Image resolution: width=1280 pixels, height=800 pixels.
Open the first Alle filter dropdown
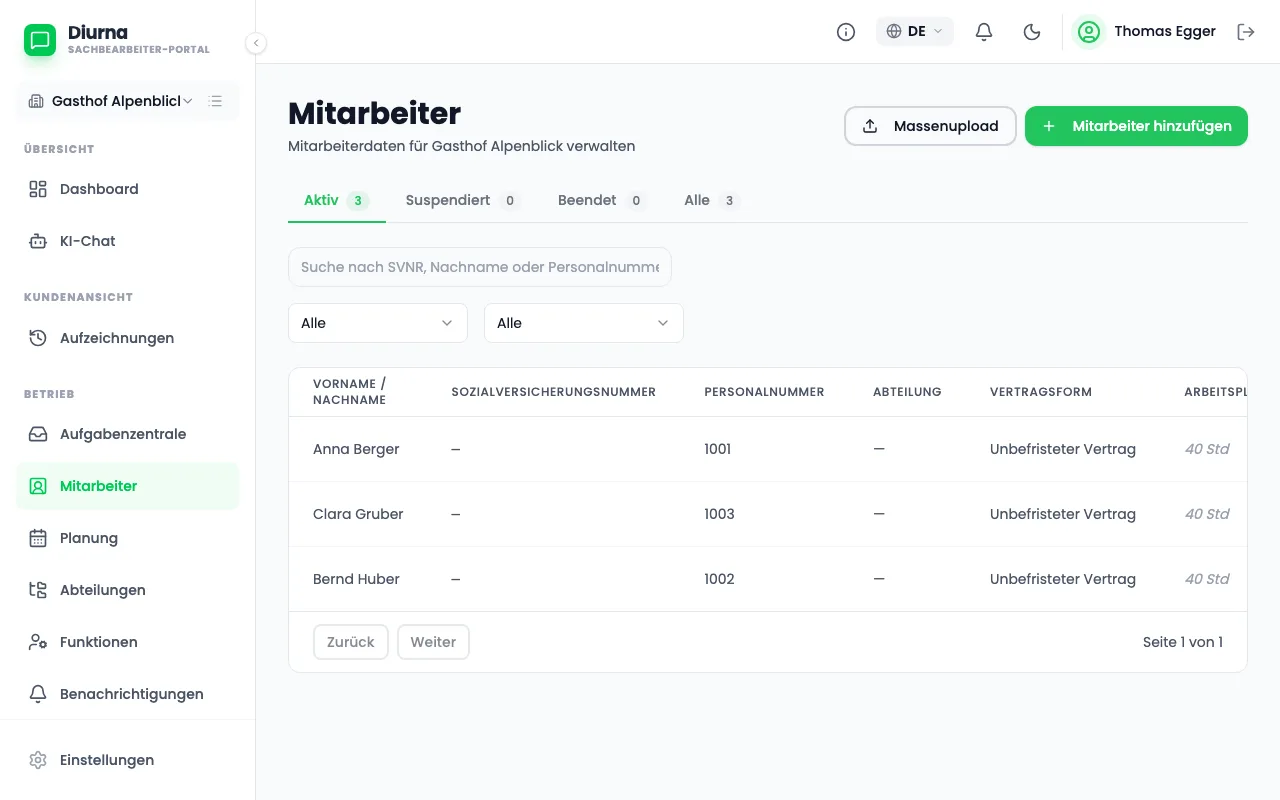click(x=378, y=323)
